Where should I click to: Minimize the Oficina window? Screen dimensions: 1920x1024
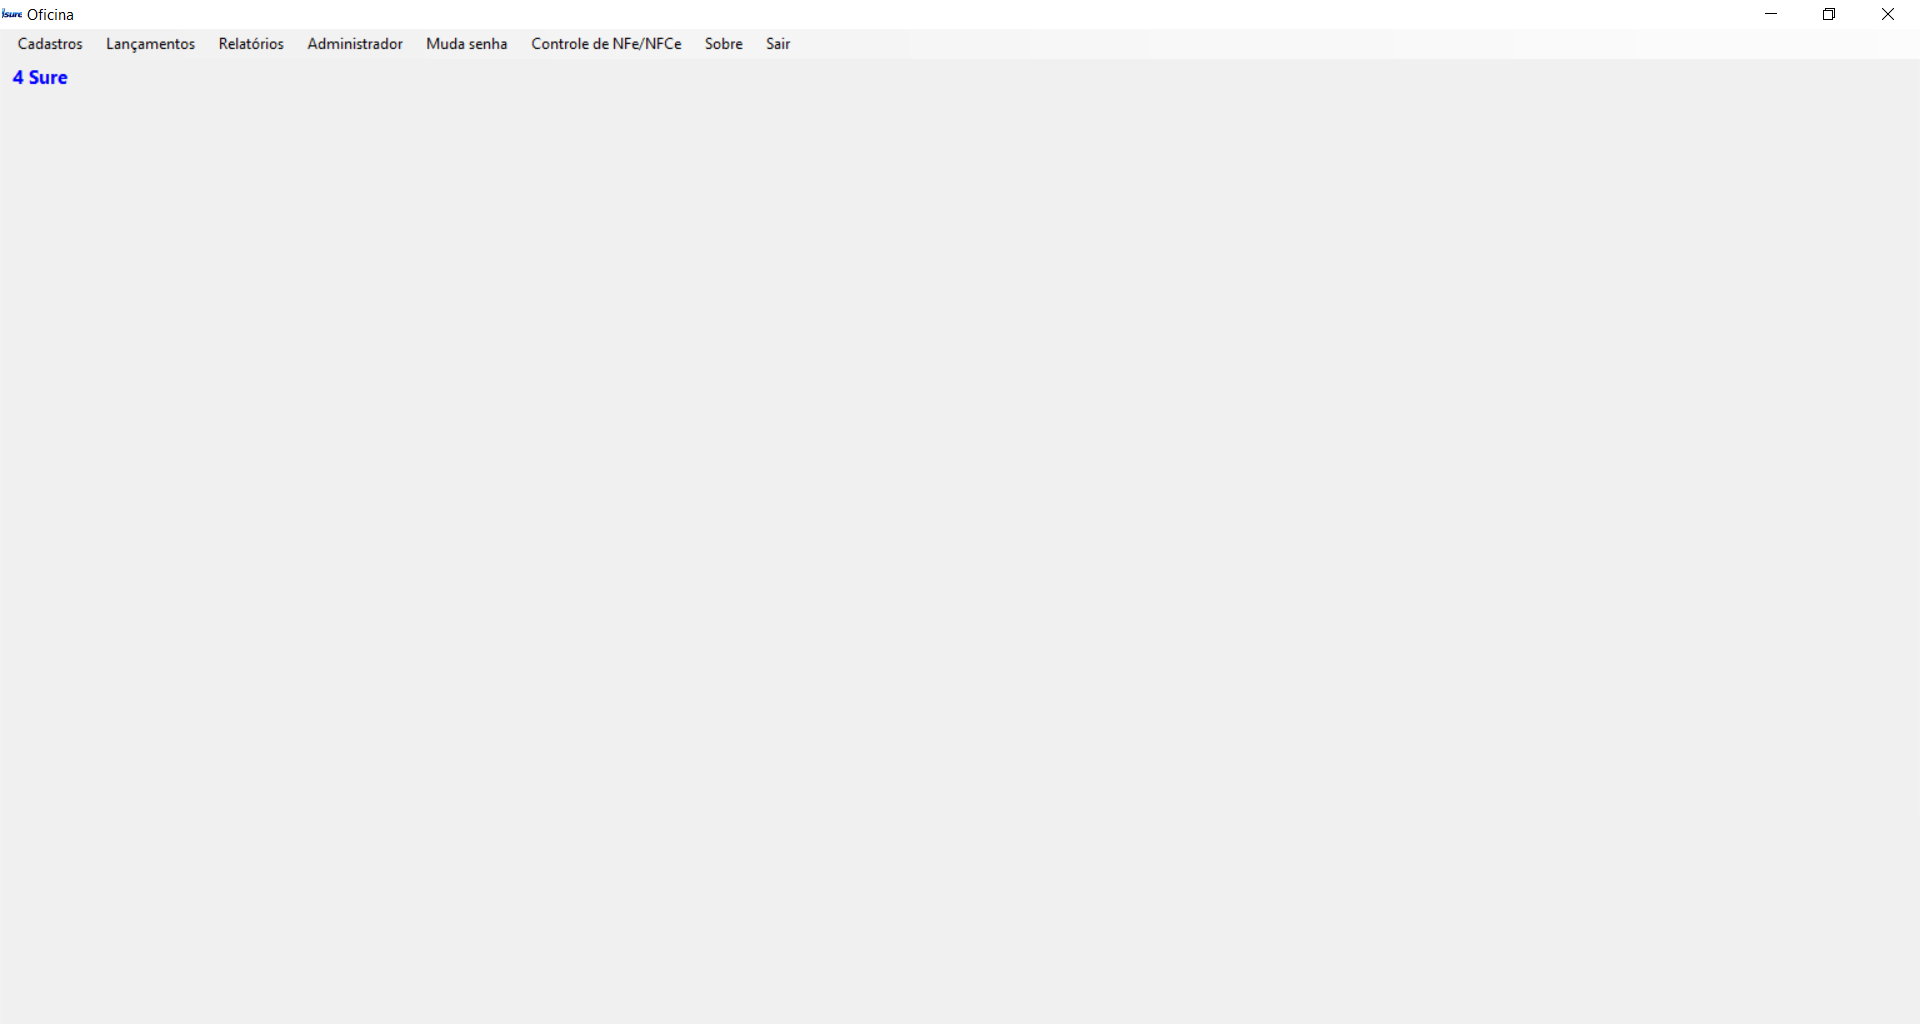pos(1771,14)
